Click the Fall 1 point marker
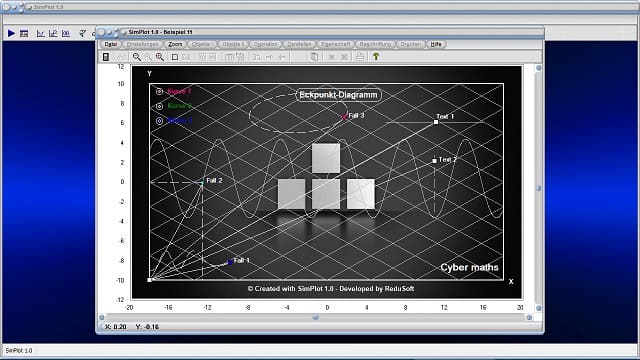Image resolution: width=640 pixels, height=360 pixels. point(230,262)
